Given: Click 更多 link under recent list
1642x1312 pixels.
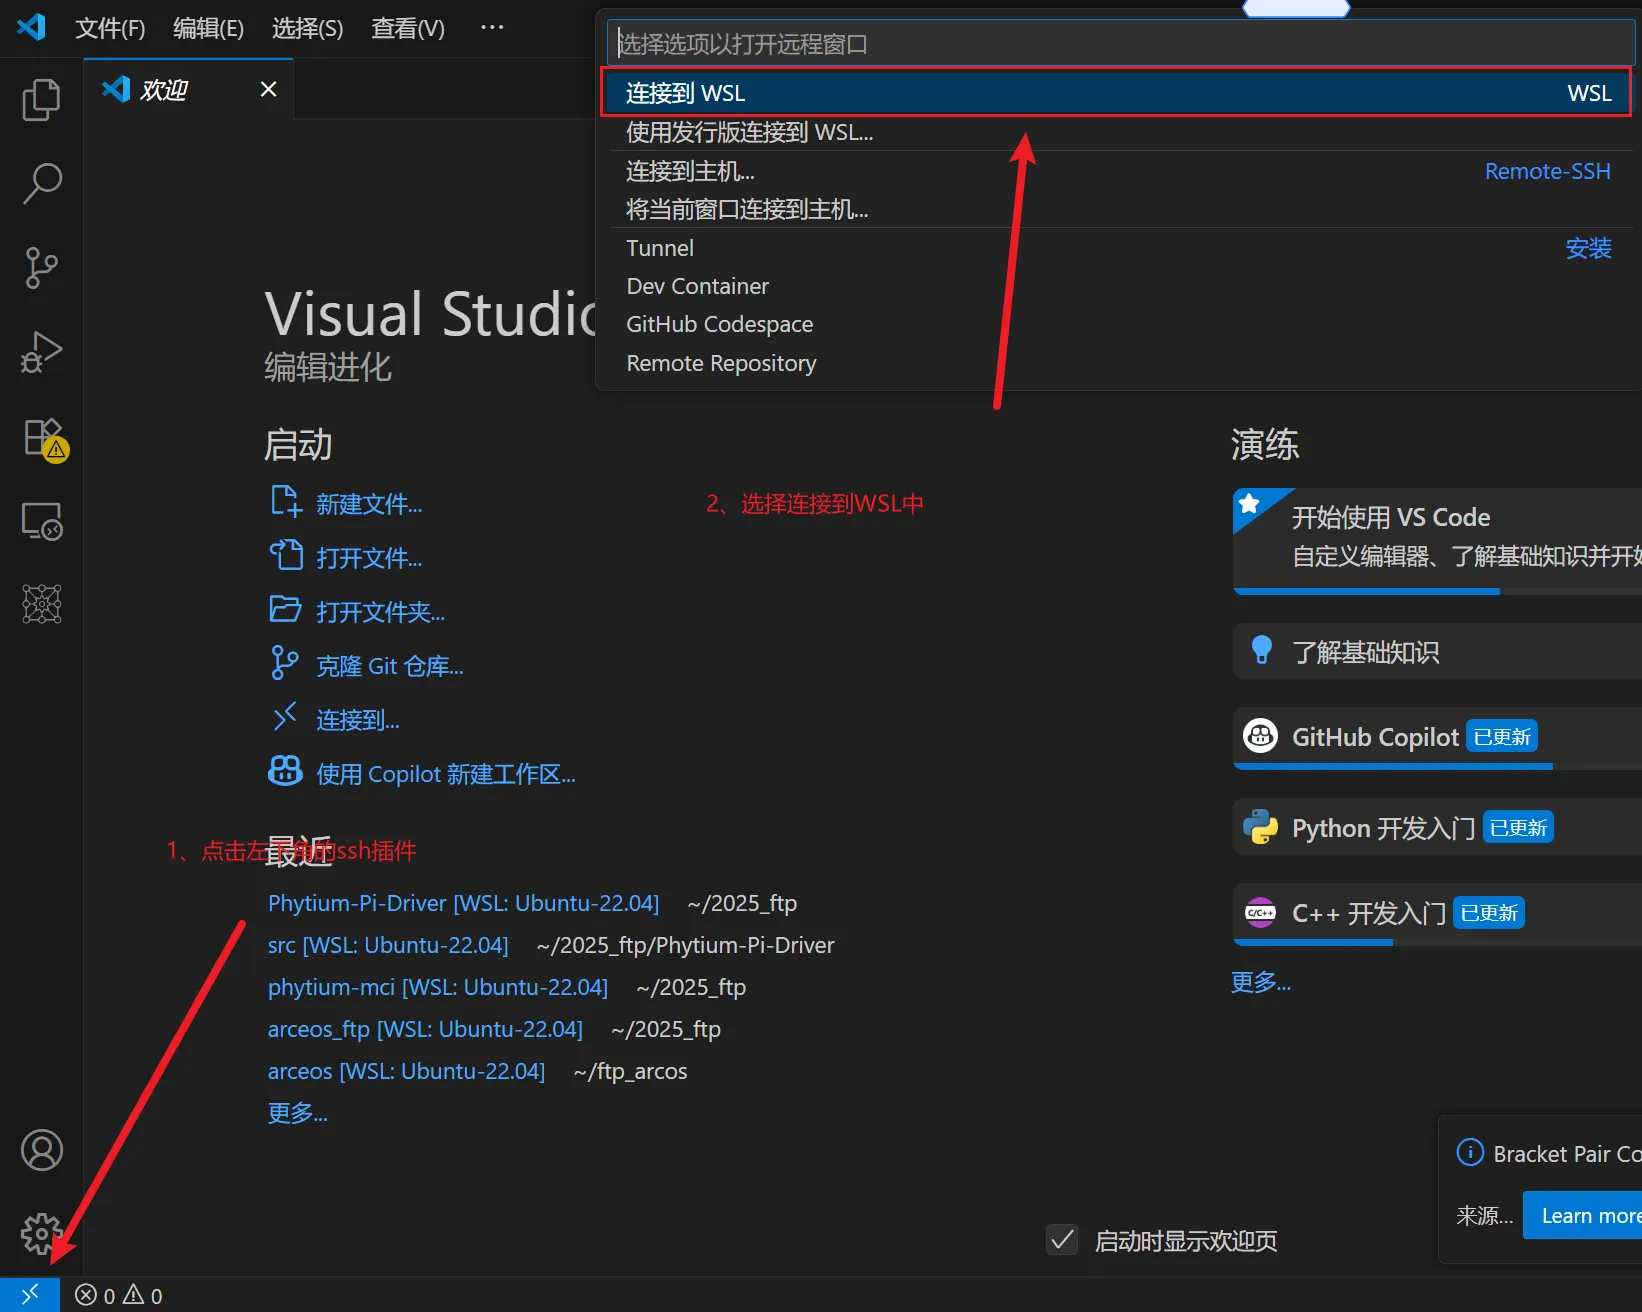Looking at the screenshot, I should point(297,1113).
